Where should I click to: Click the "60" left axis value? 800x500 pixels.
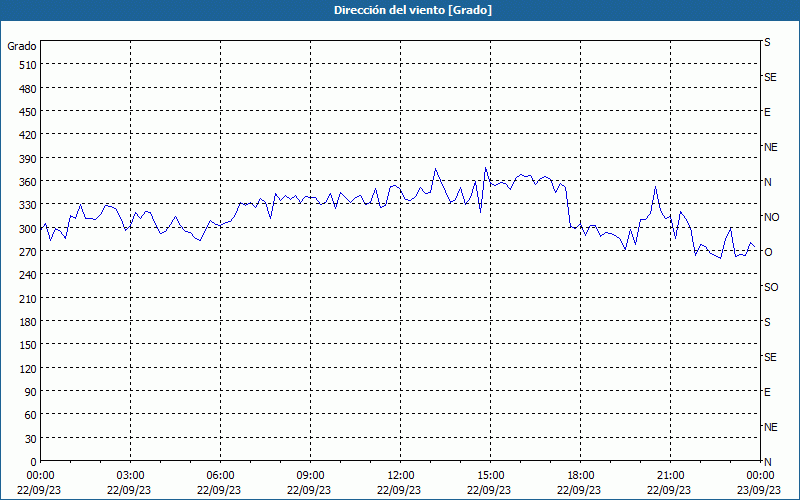[x=31, y=415]
